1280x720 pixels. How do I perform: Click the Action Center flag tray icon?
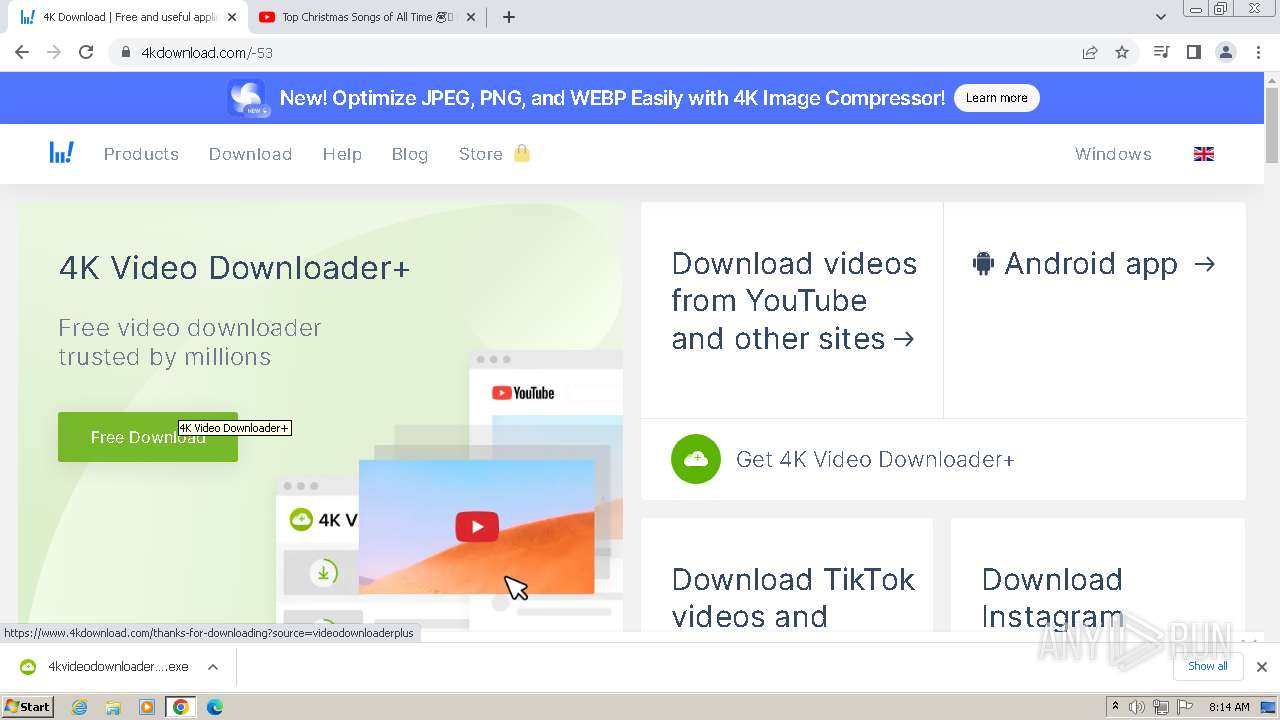[x=1185, y=707]
